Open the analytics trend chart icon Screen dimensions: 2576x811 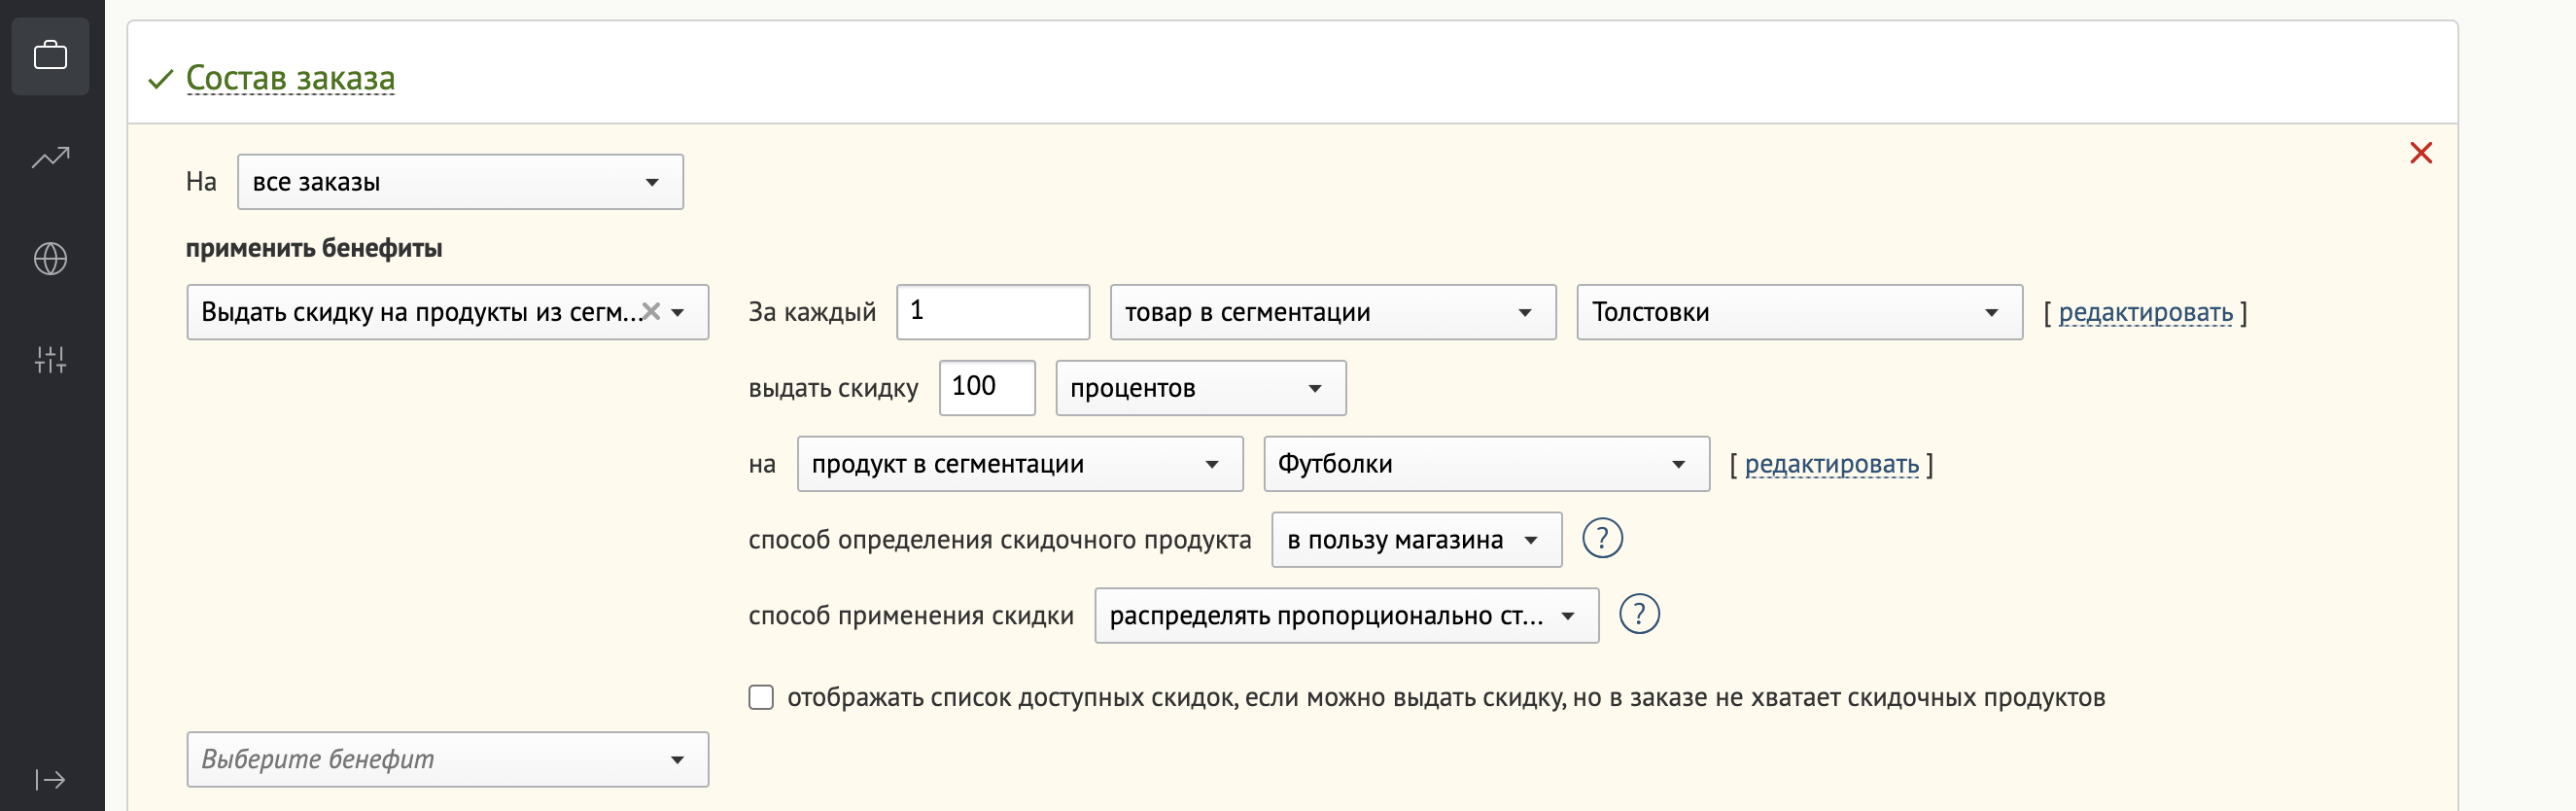(x=50, y=157)
